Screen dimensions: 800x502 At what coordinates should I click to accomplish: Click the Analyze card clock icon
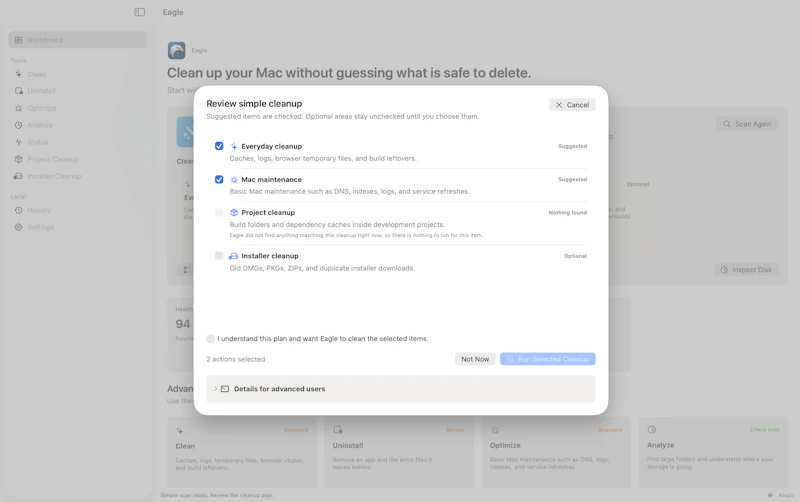pos(652,430)
